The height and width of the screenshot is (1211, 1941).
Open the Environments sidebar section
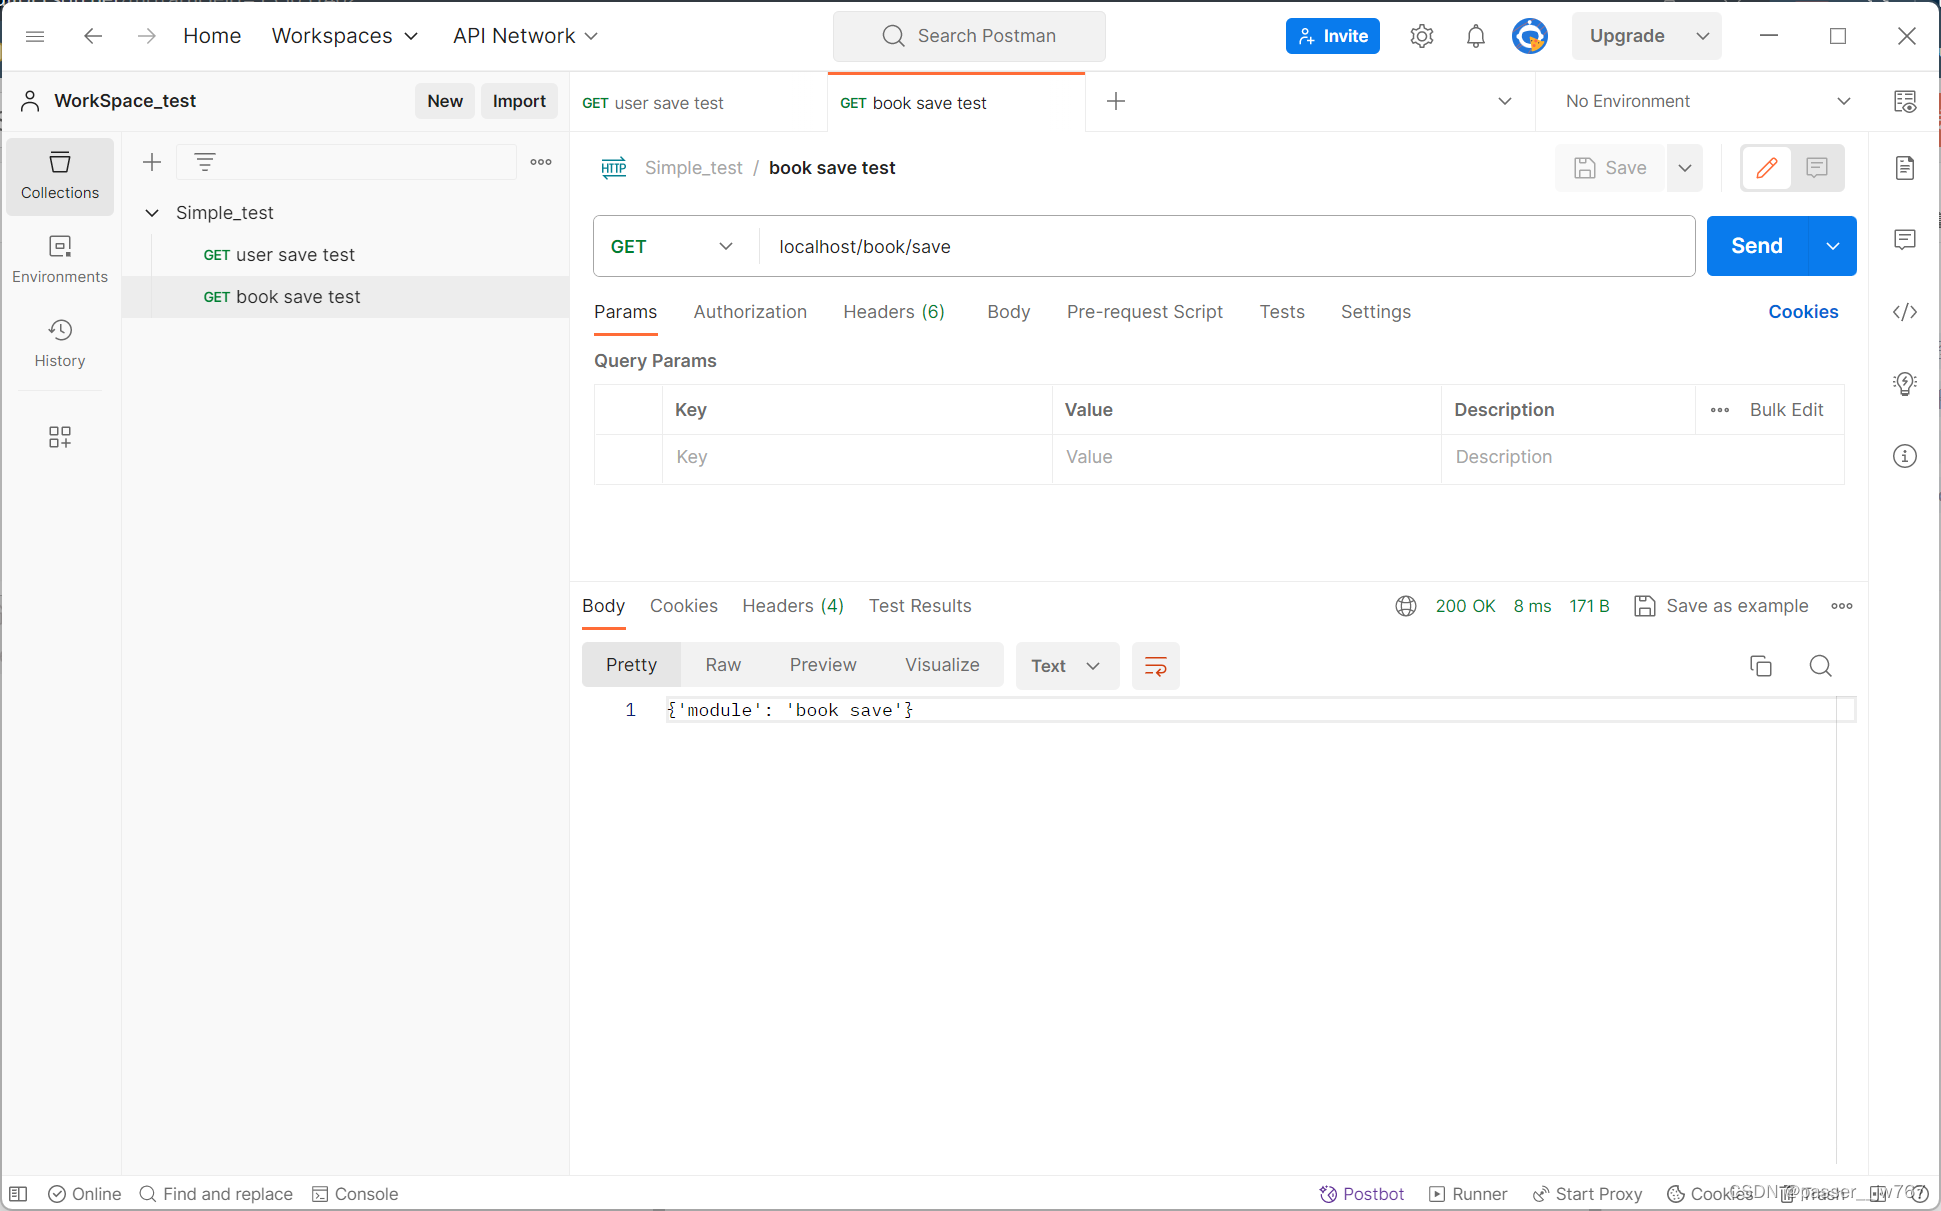click(60, 260)
